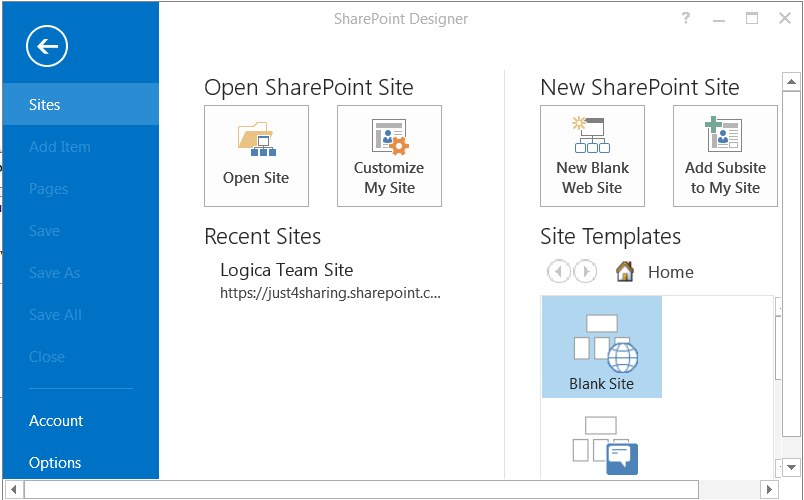Click the horizontal scrollbar right arrow

pyautogui.click(x=769, y=490)
